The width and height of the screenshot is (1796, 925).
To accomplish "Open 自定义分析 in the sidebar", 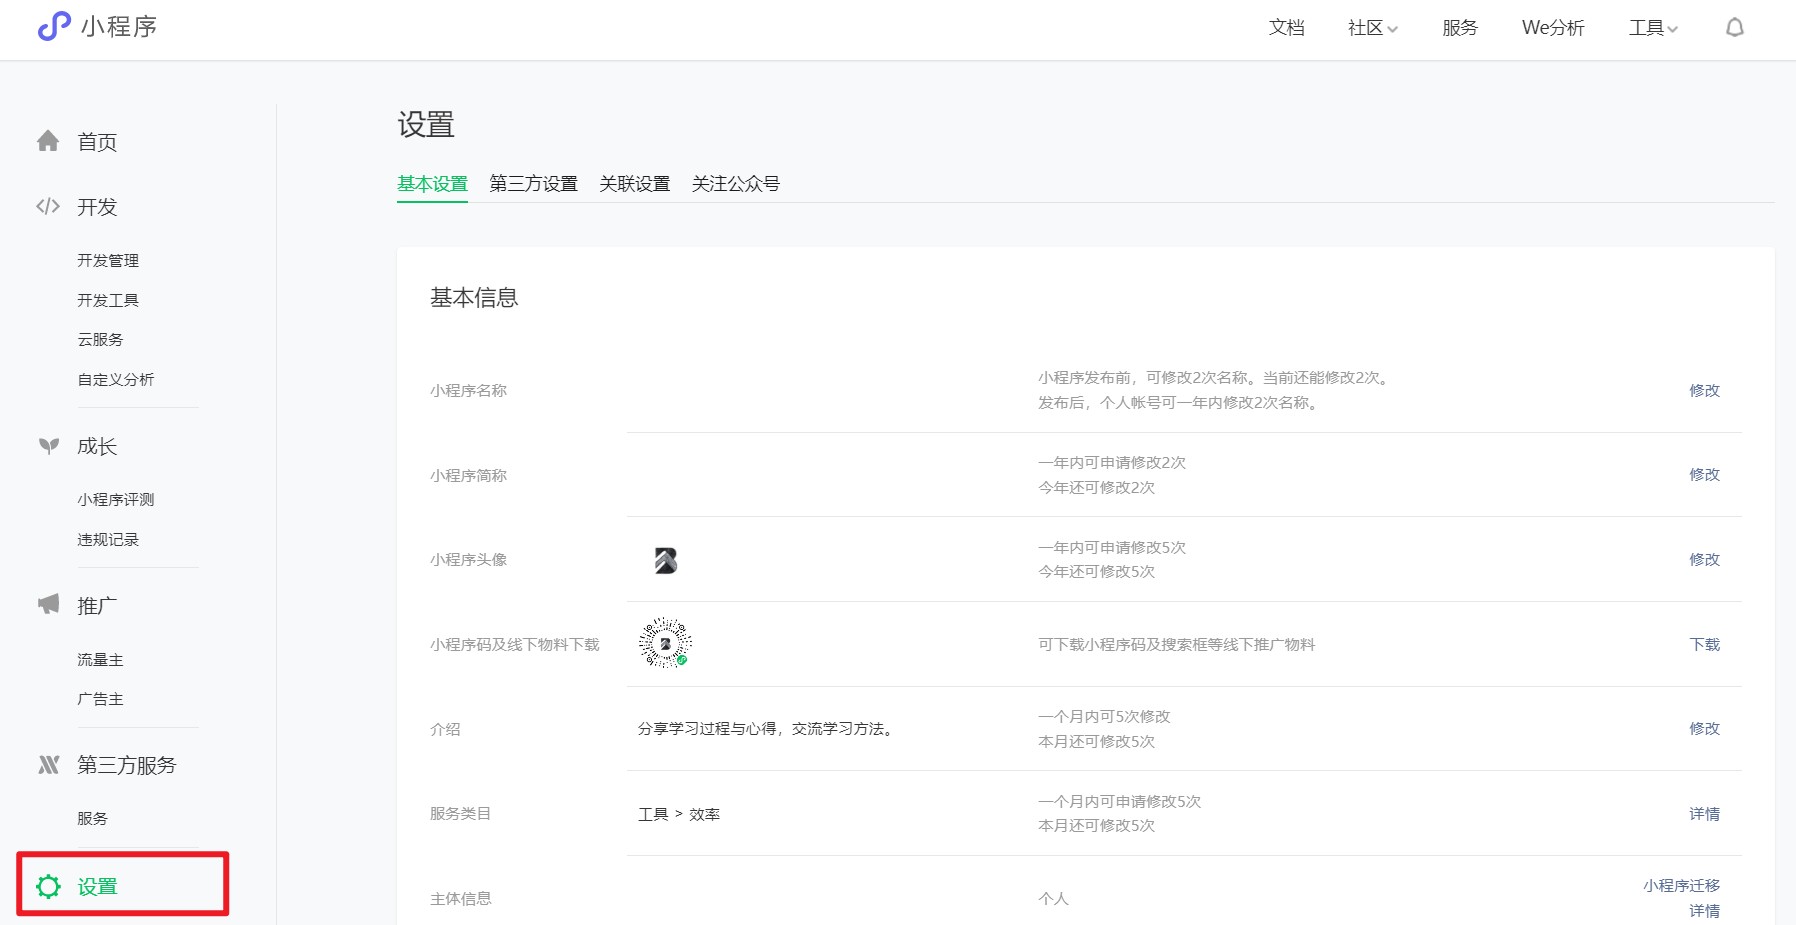I will [x=116, y=379].
